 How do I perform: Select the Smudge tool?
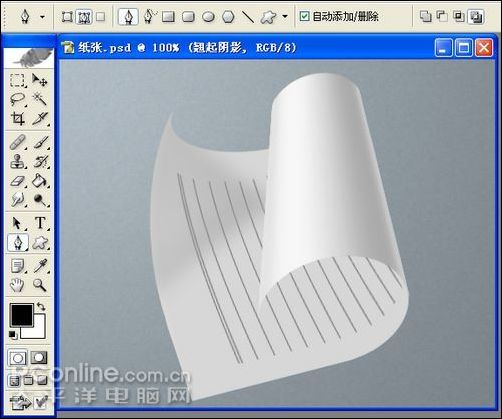17,200
